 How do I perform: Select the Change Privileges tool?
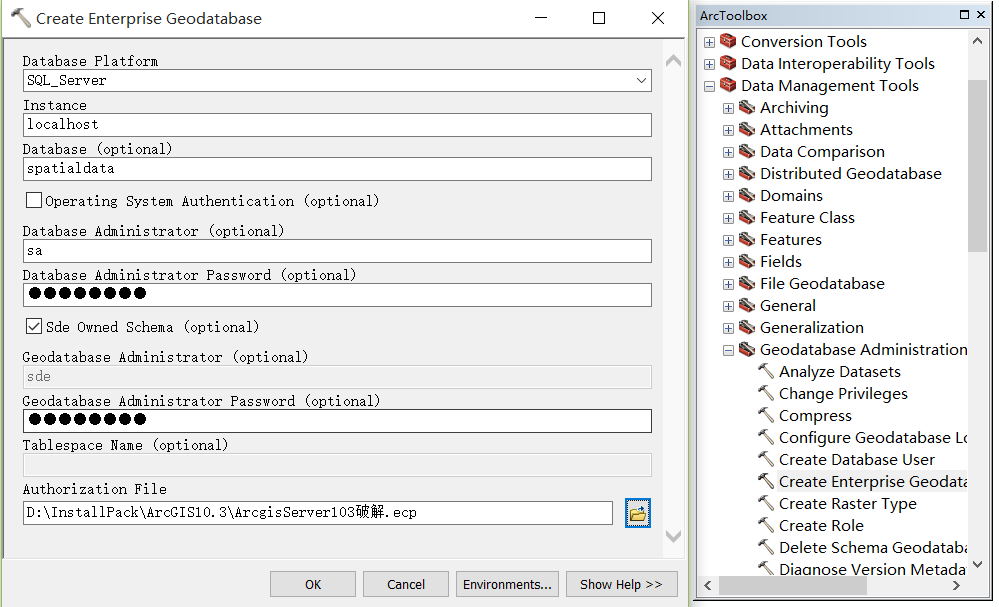843,394
